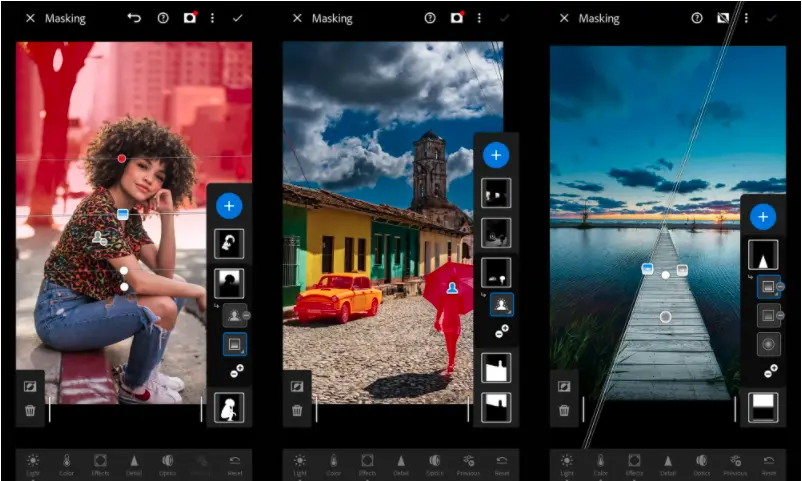Click Reset under the dock photo
The height and width of the screenshot is (481, 802).
(769, 465)
